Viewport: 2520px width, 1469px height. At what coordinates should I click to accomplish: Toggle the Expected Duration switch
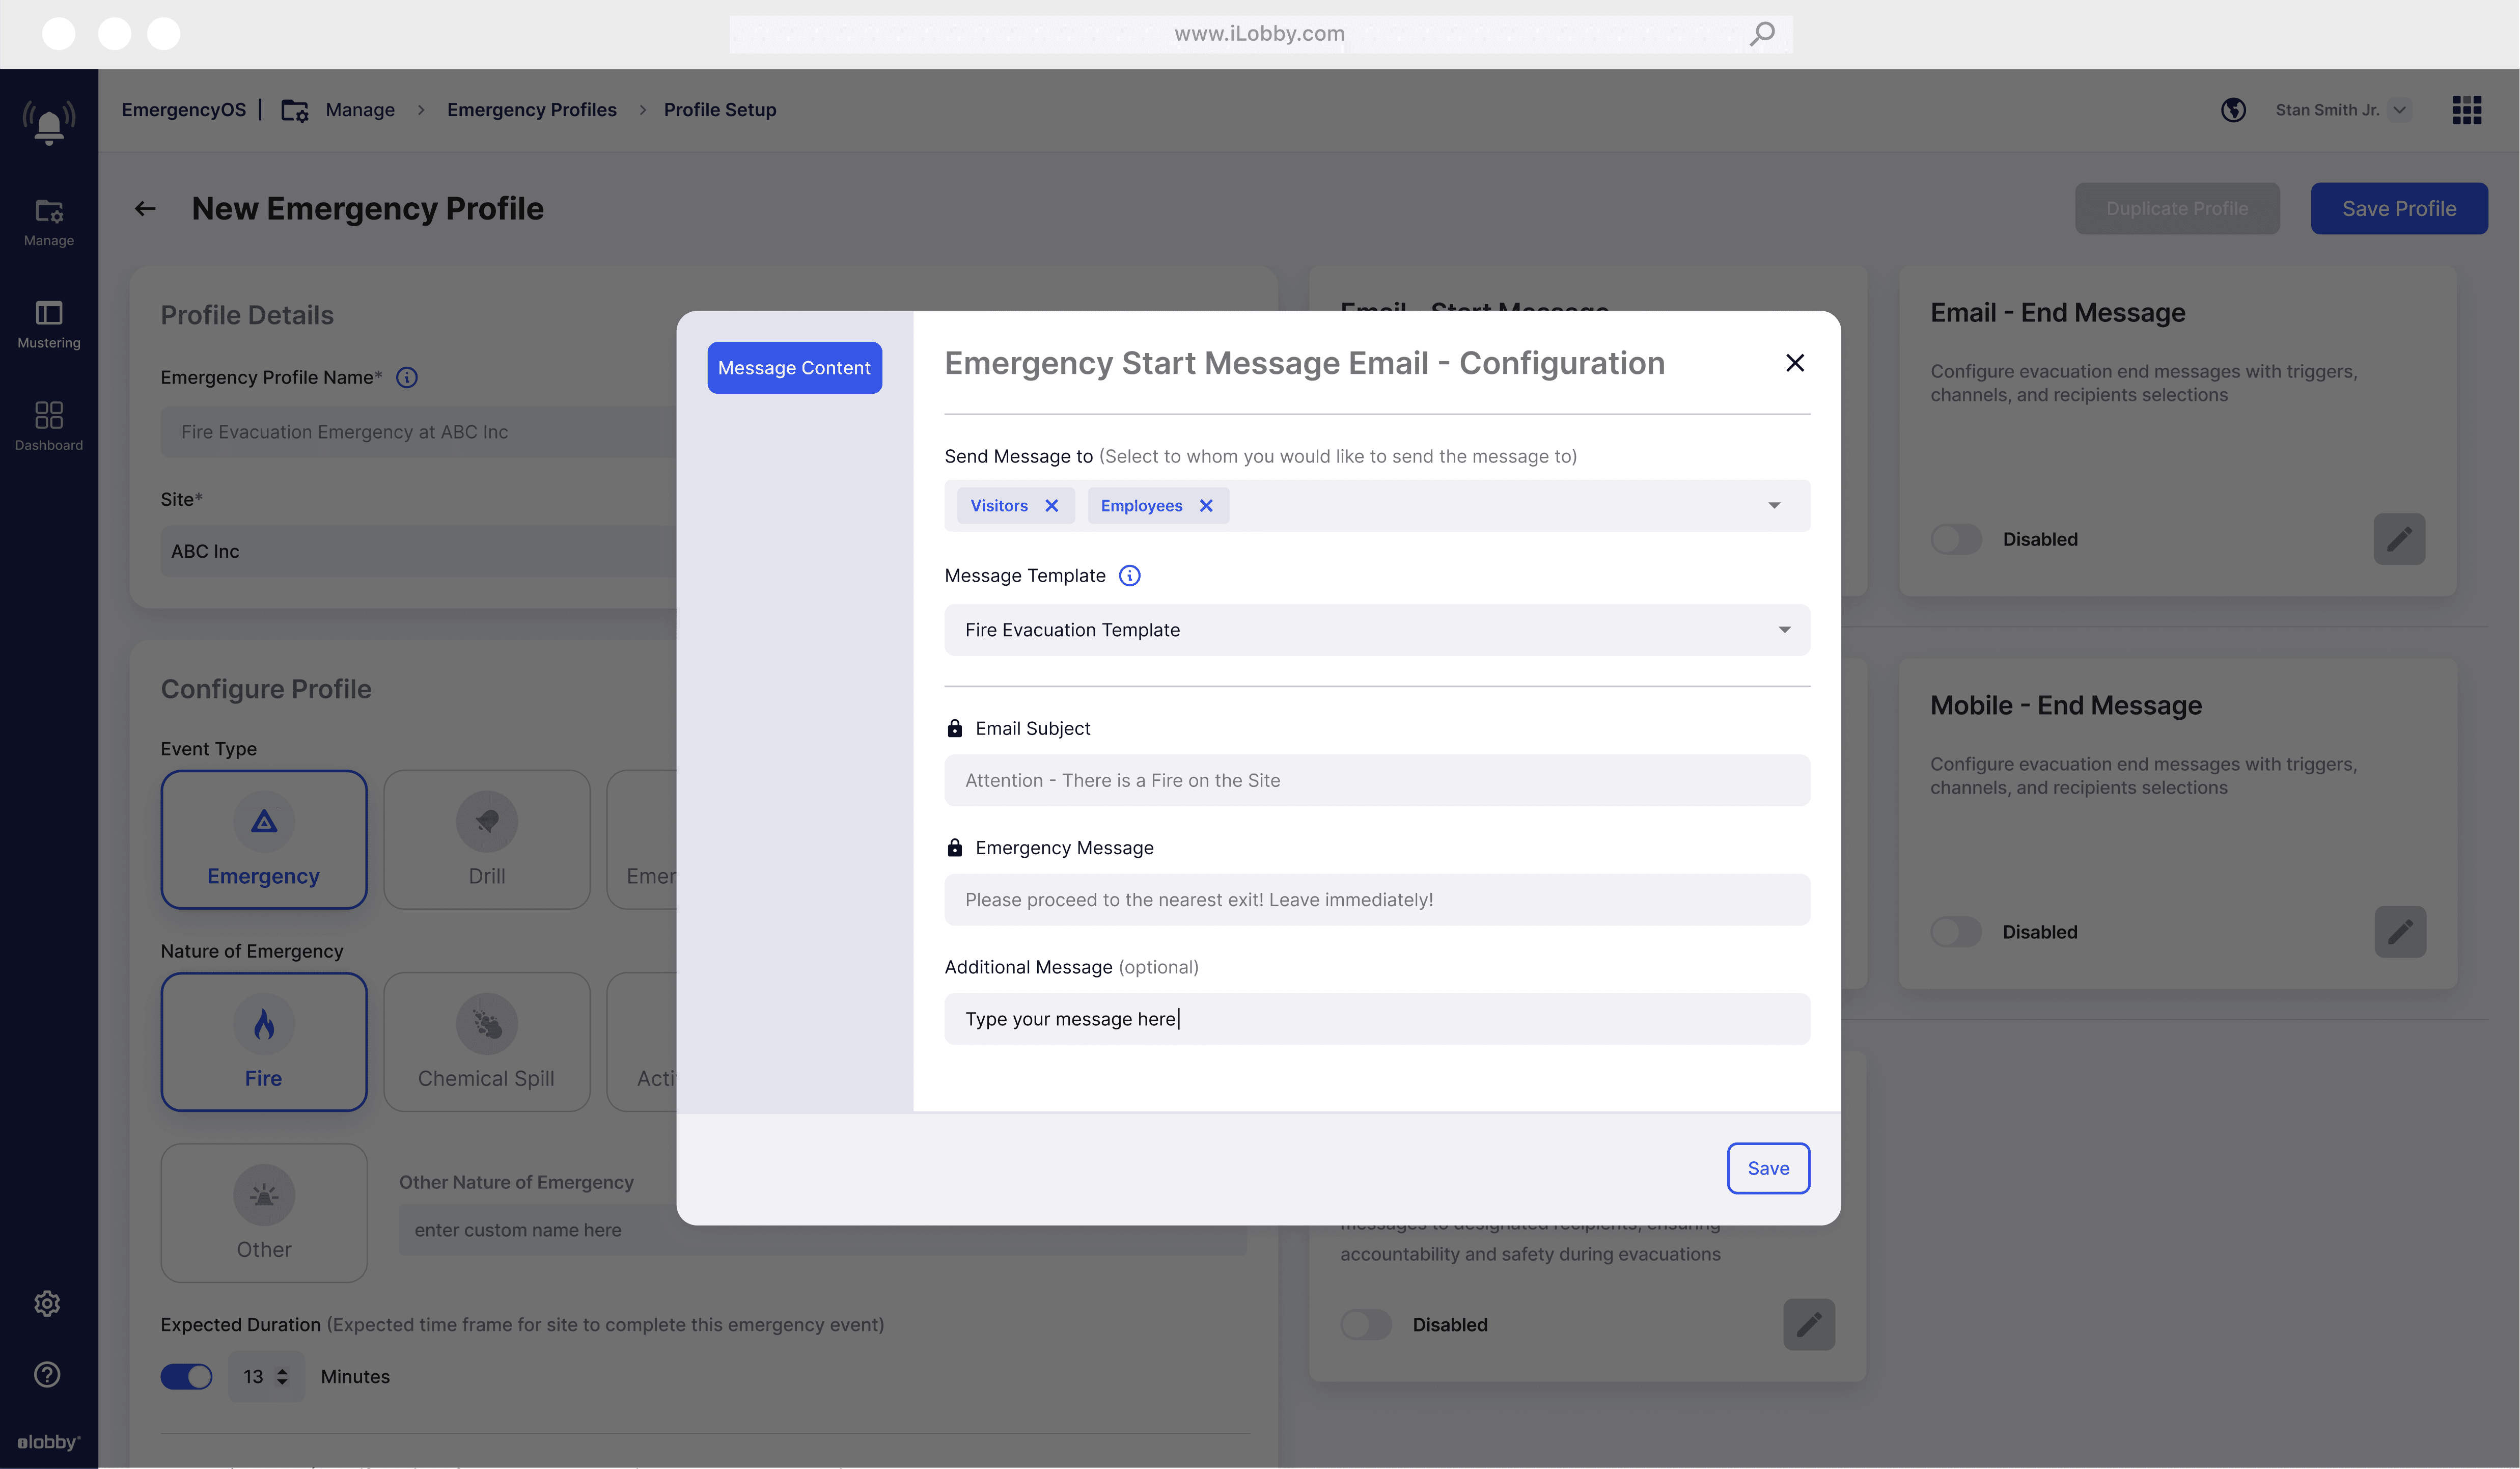point(186,1376)
